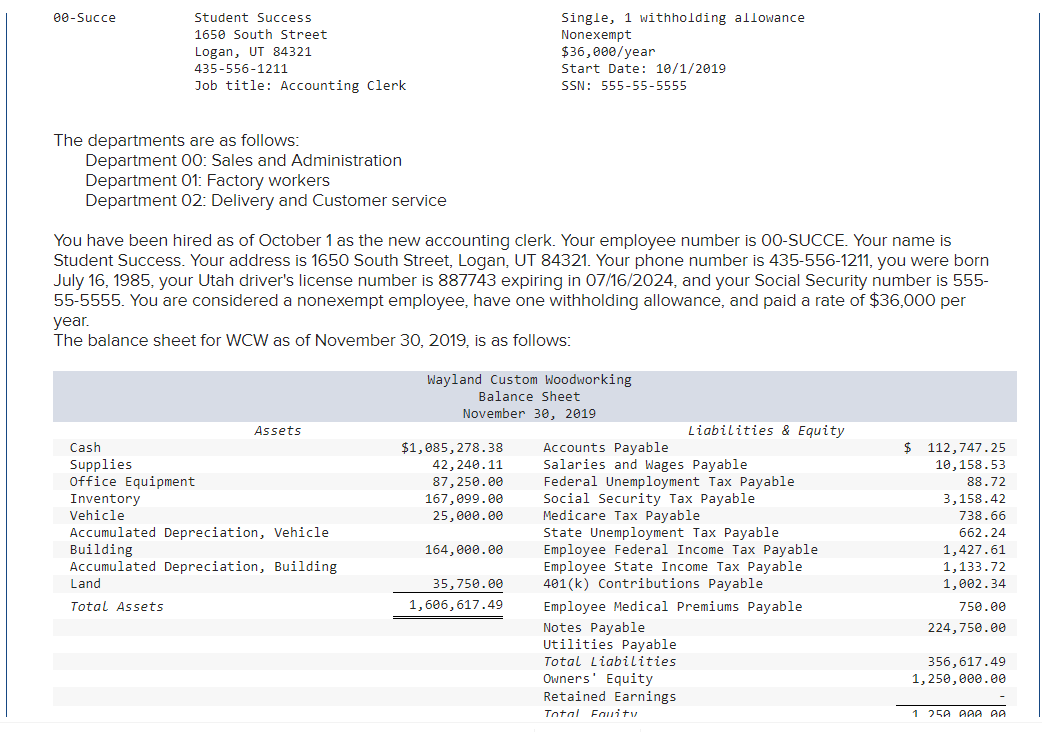Click Department 00: Sales and Administration
Viewport: 1042px width, 732px height.
(243, 161)
